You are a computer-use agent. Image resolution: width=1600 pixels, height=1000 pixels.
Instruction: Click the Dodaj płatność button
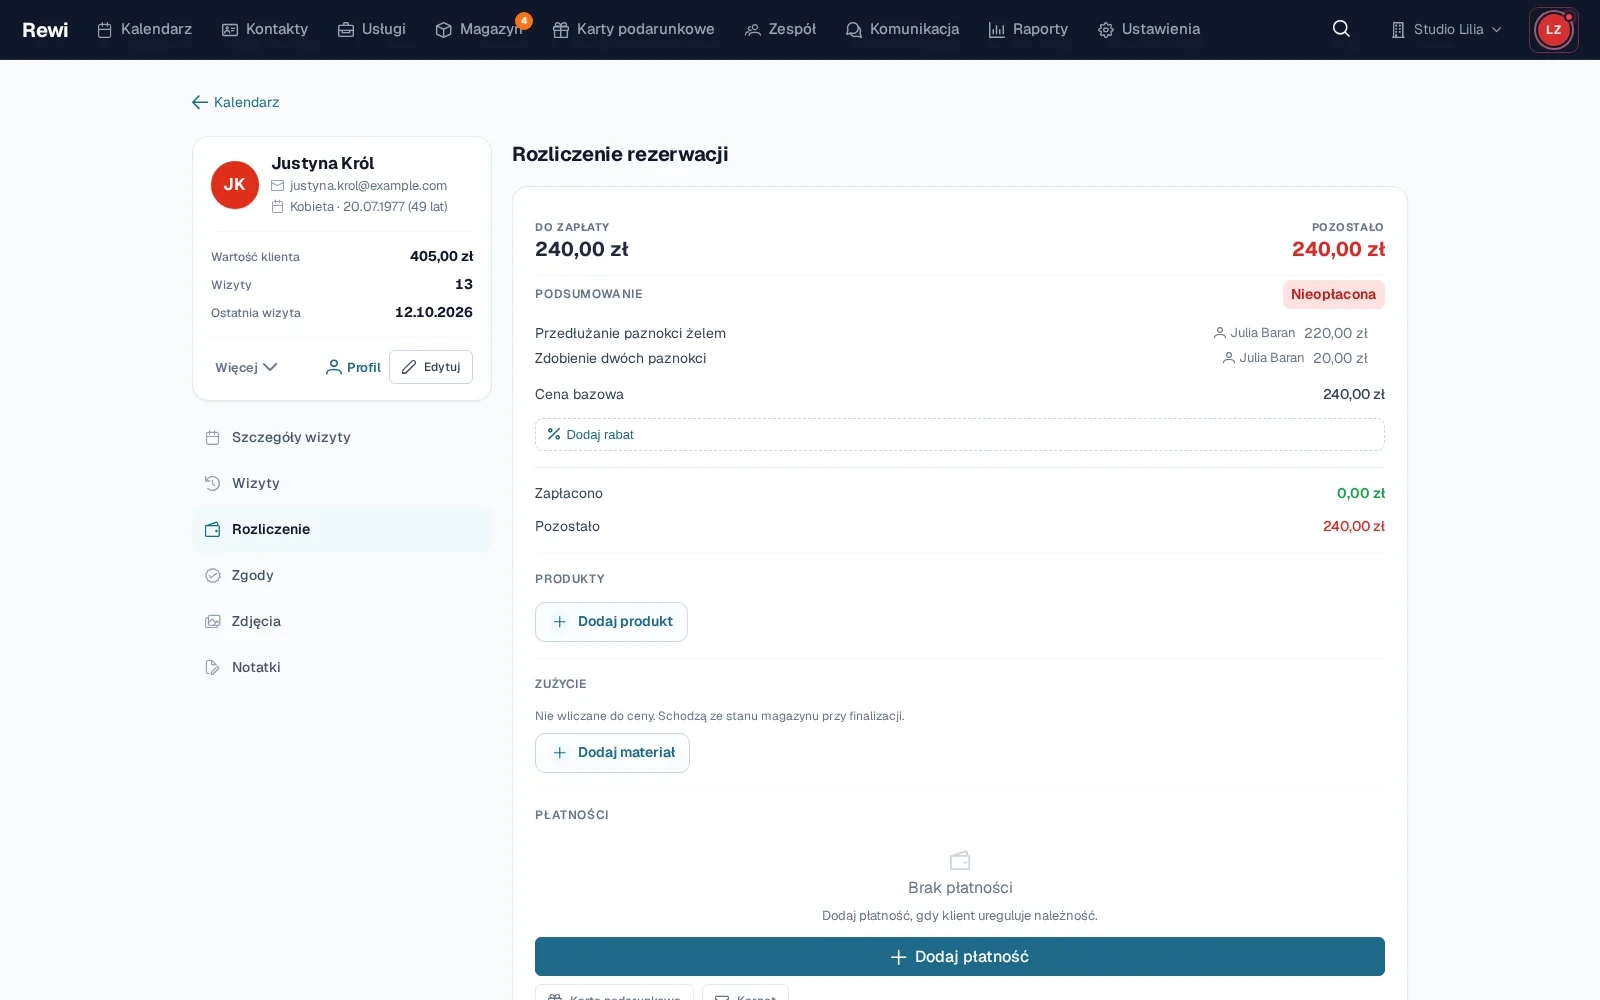pos(960,956)
